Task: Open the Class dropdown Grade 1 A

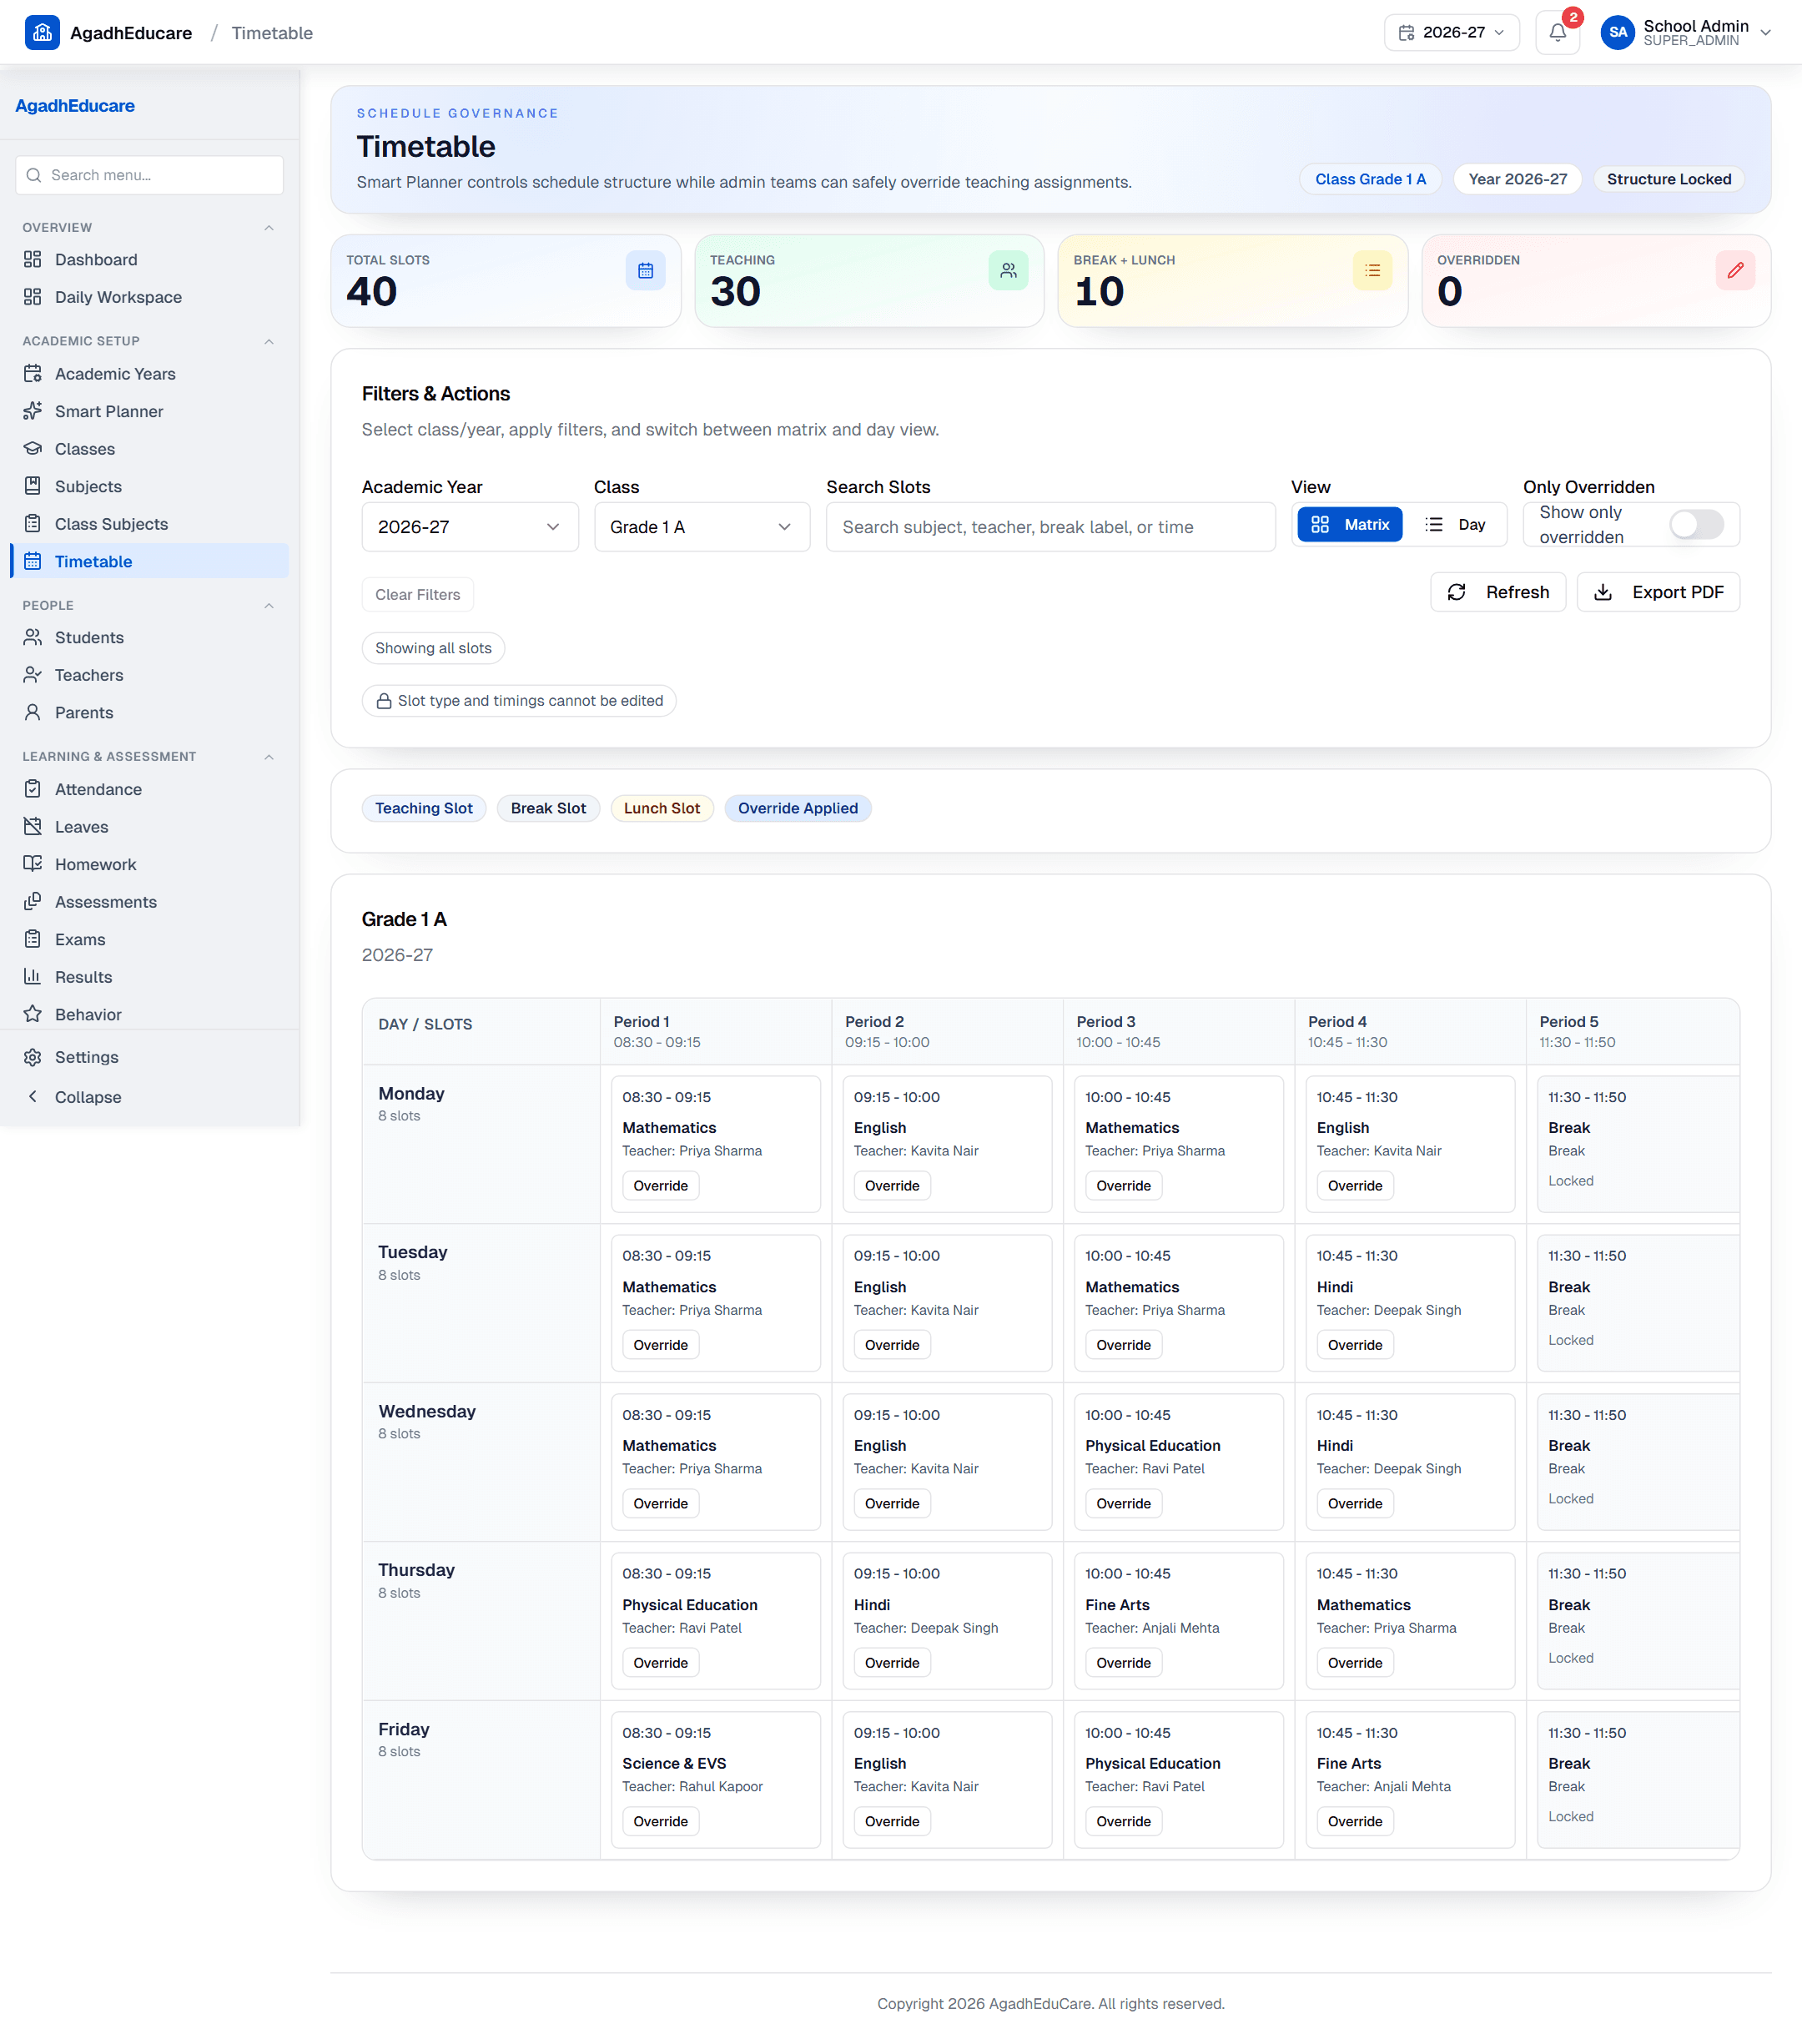Action: 702,527
